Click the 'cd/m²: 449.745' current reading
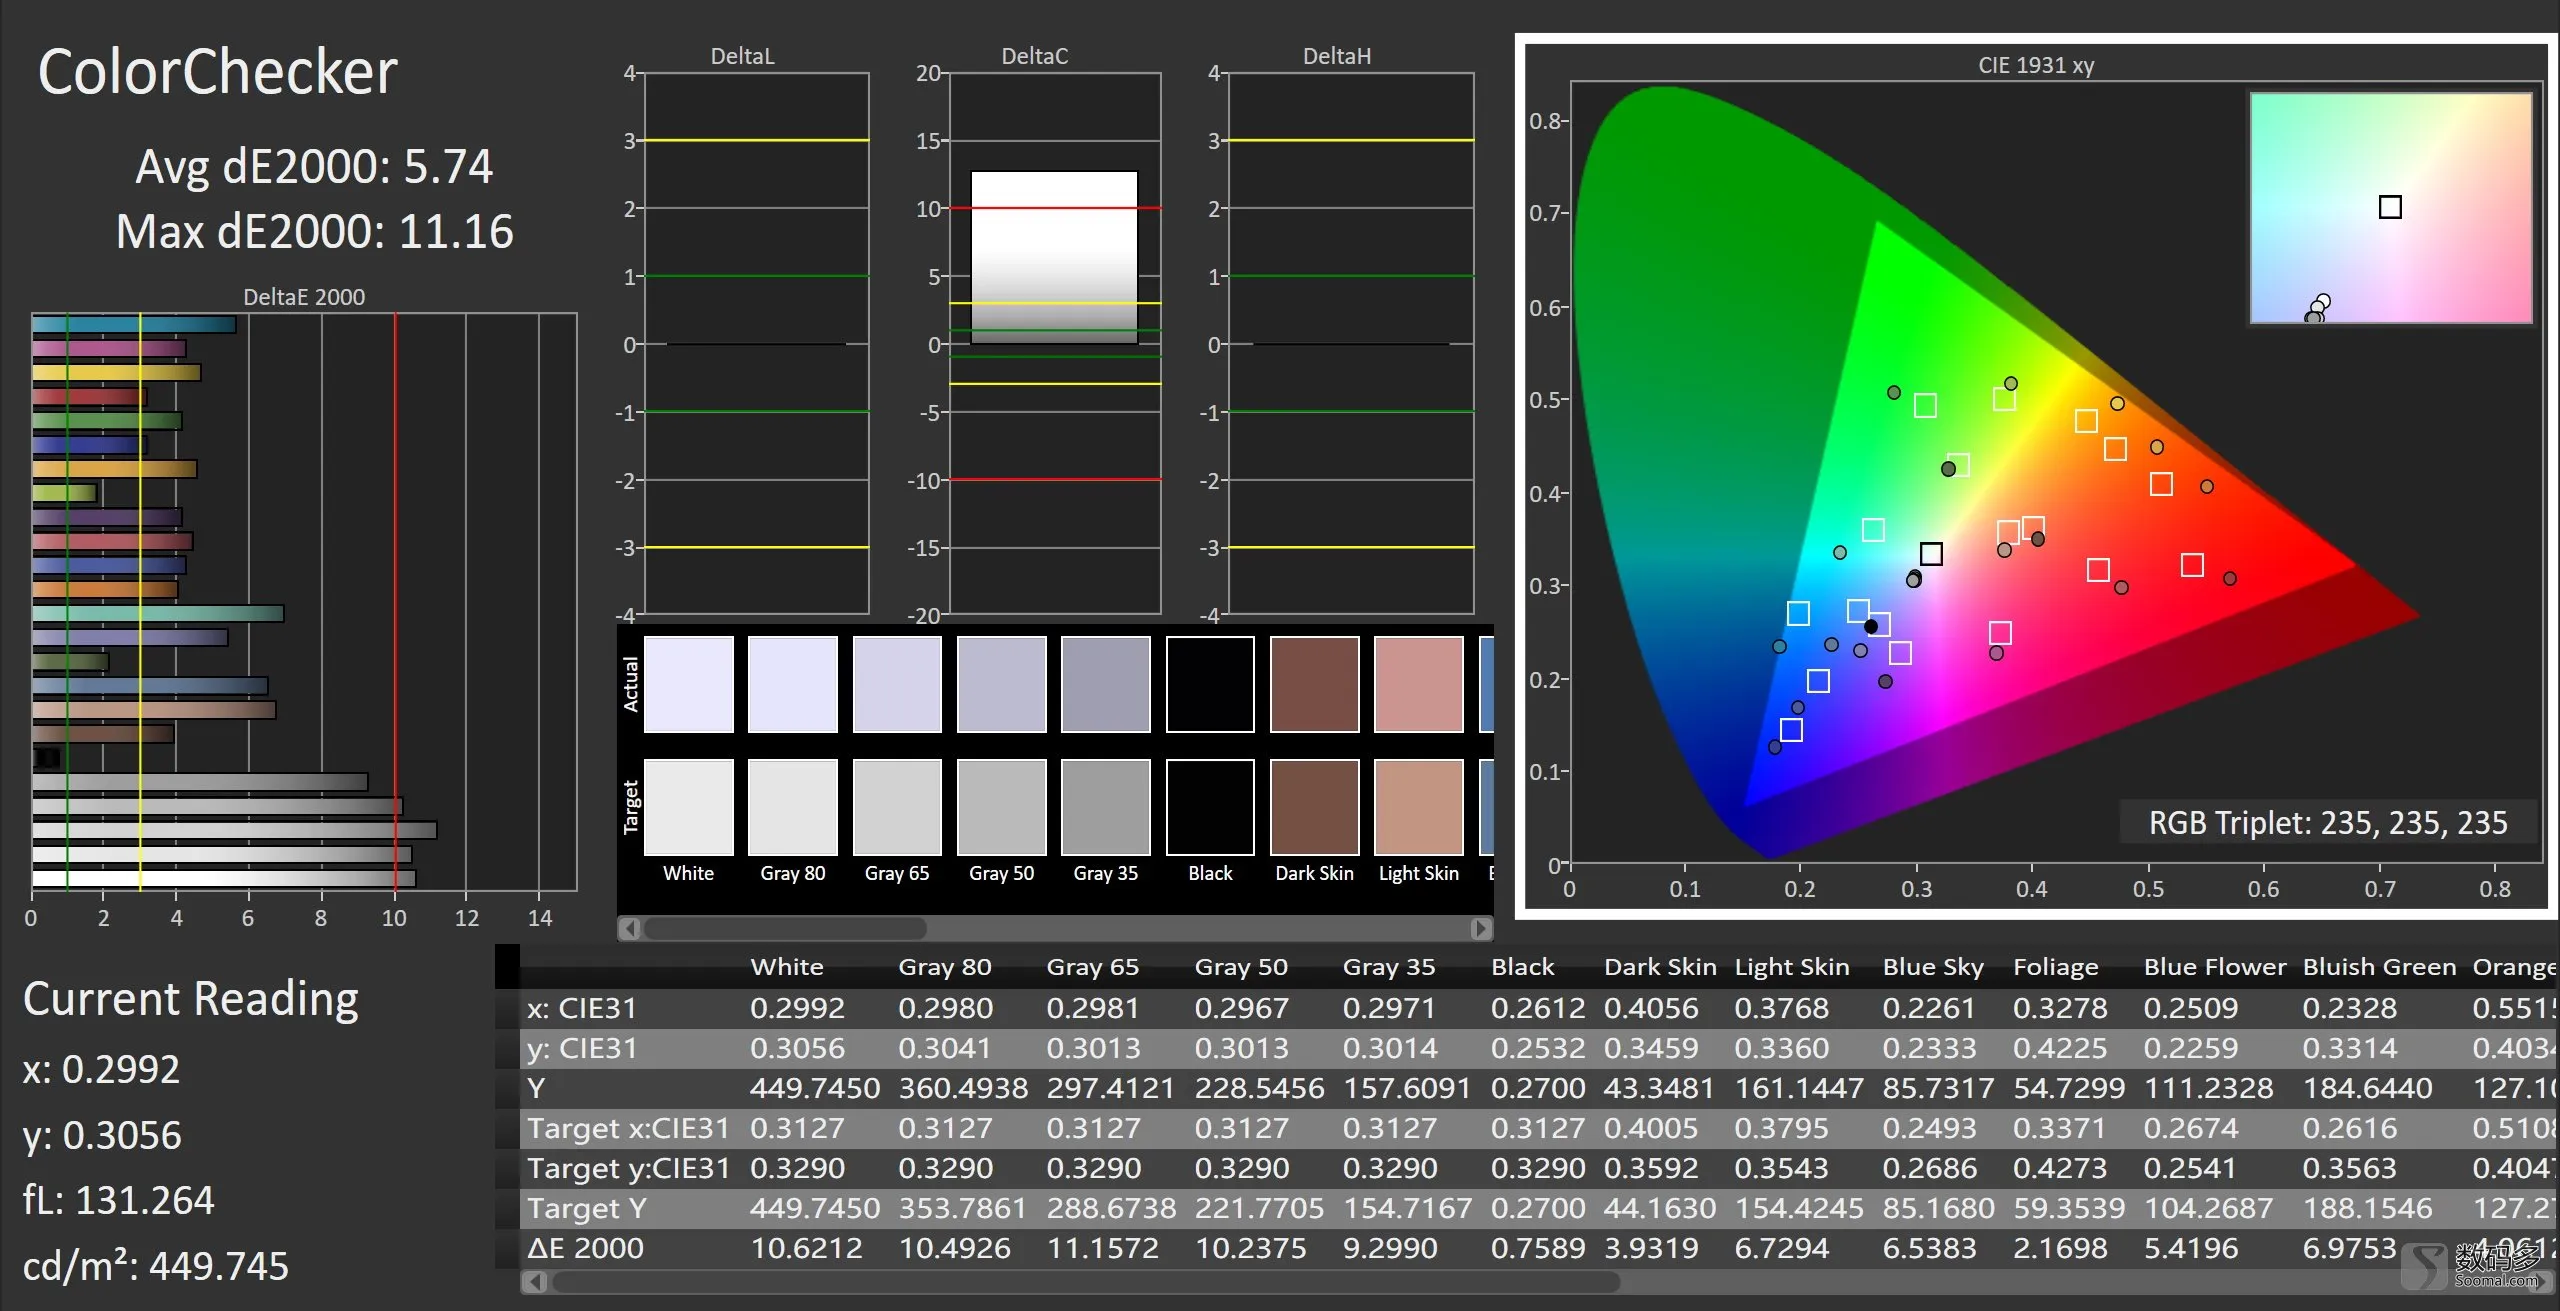The width and height of the screenshot is (2560, 1311). click(x=155, y=1266)
